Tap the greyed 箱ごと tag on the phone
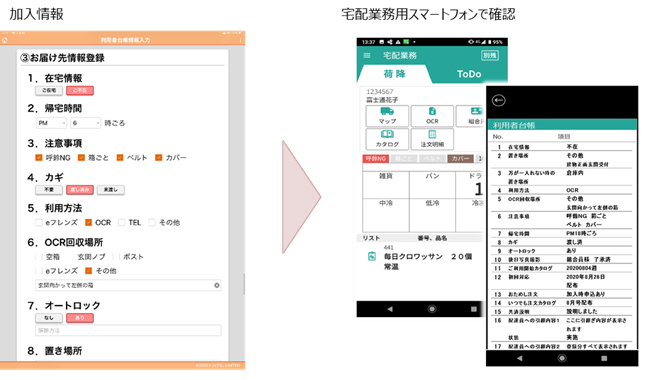Viewport: 648px width, 380px height. [404, 159]
